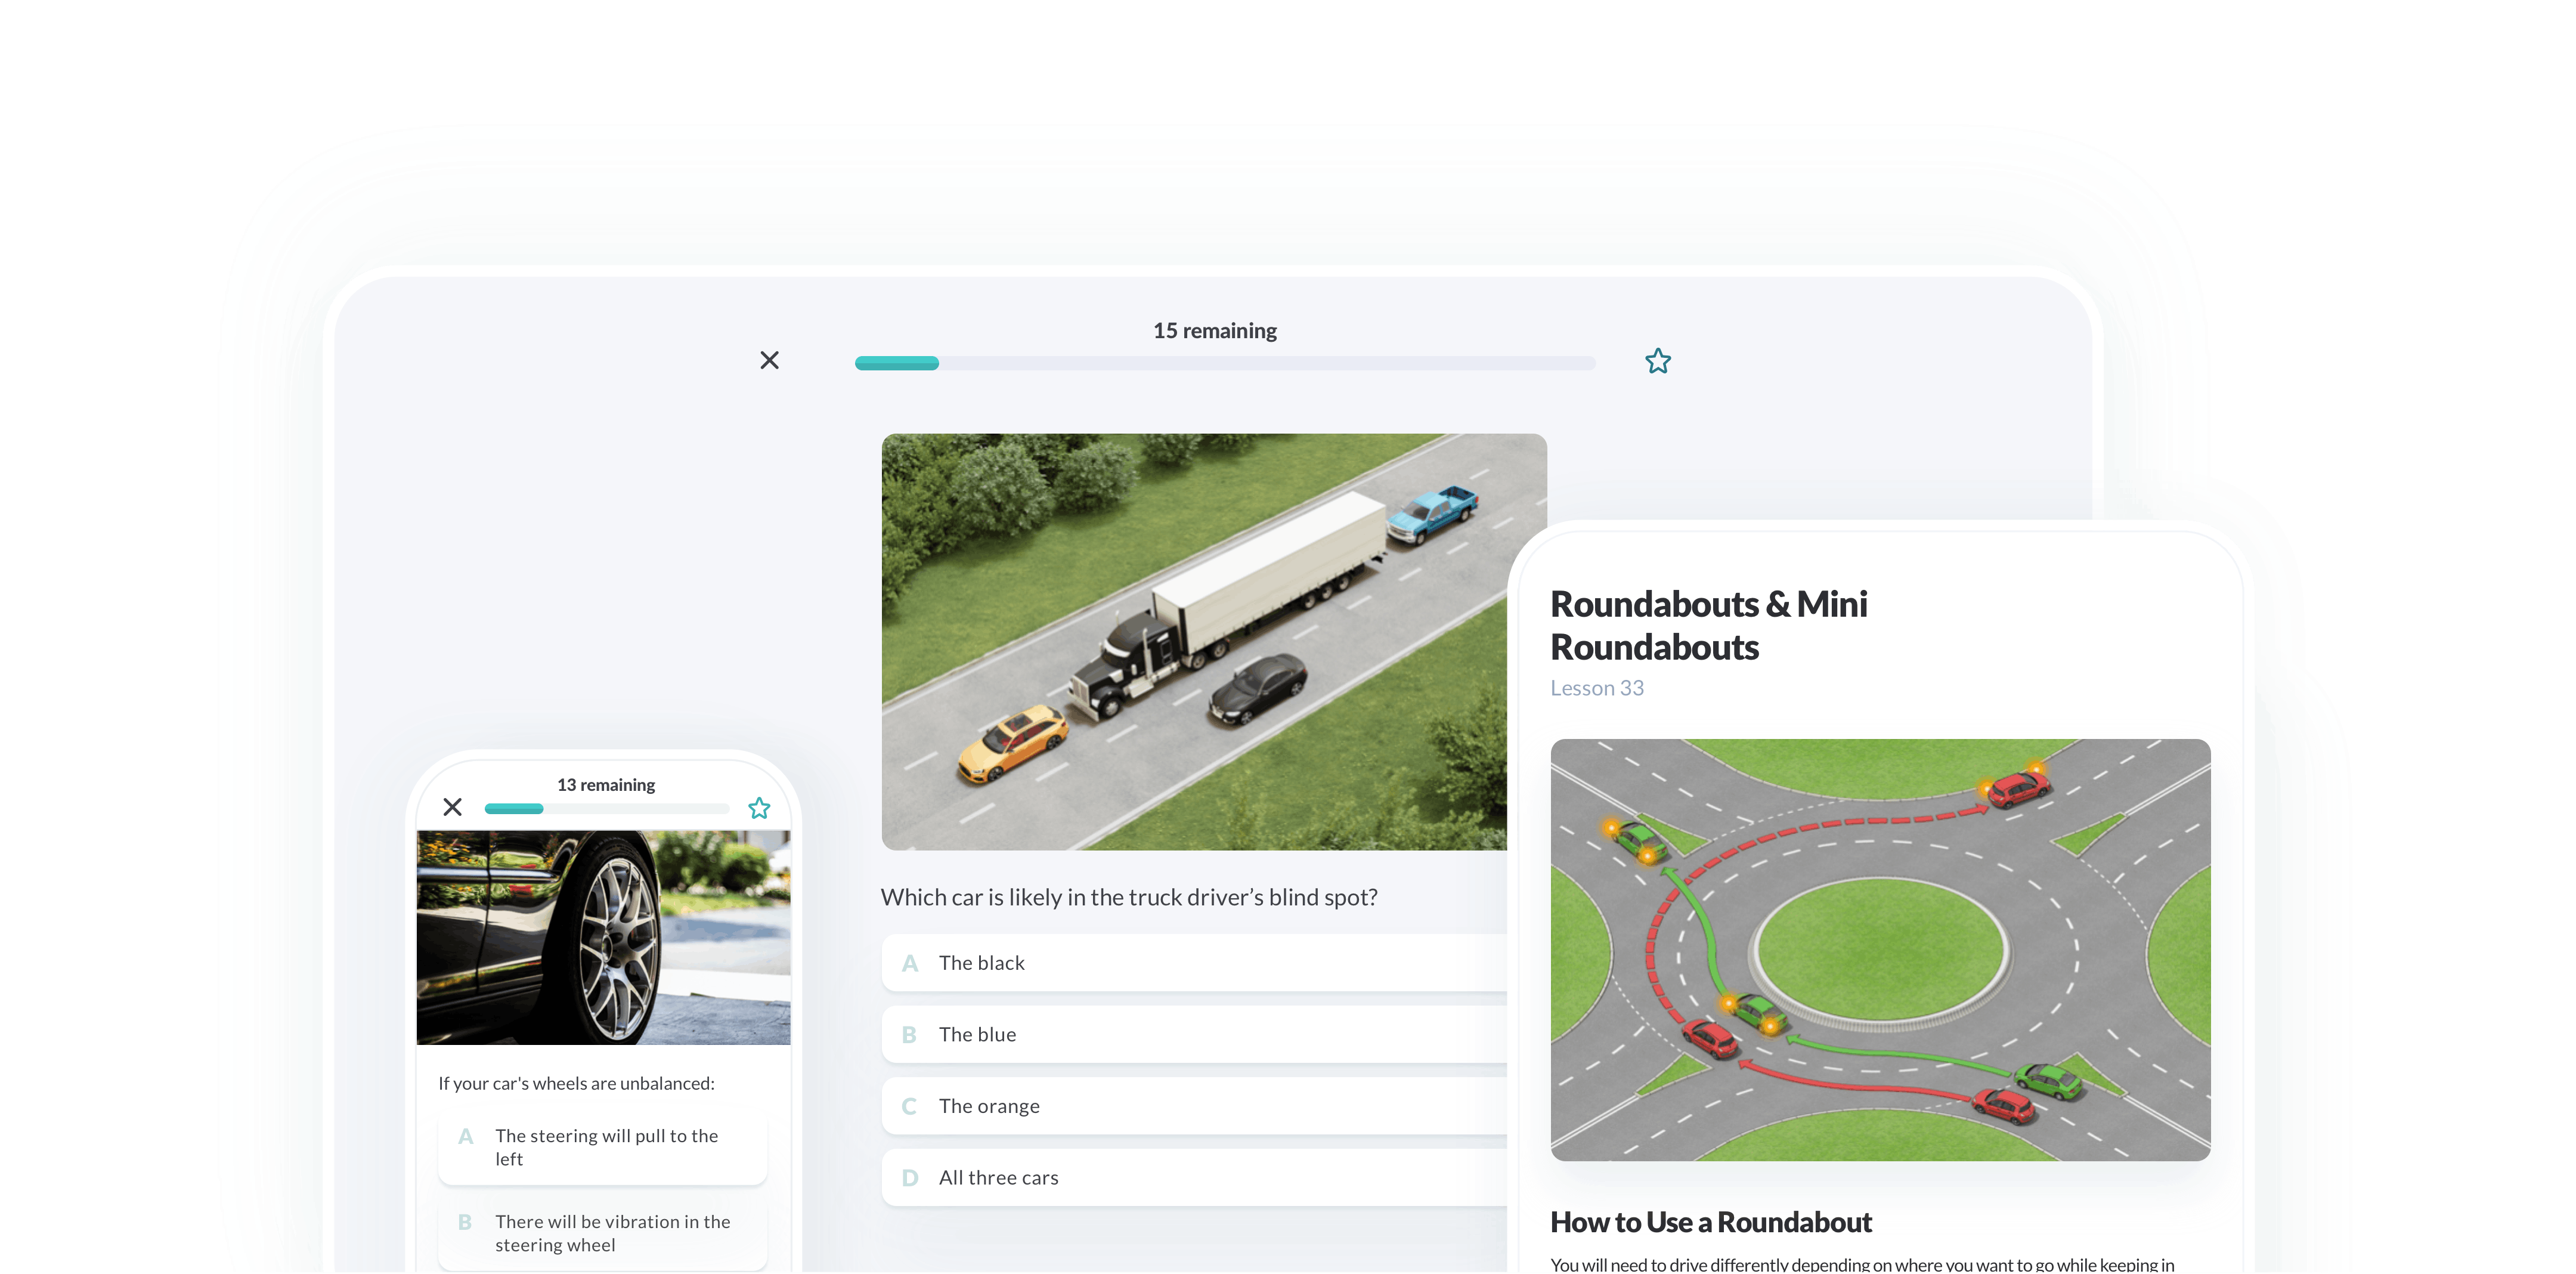This screenshot has width=2576, height=1274.
Task: Bookmark question using tablet star icon
Action: point(1657,361)
